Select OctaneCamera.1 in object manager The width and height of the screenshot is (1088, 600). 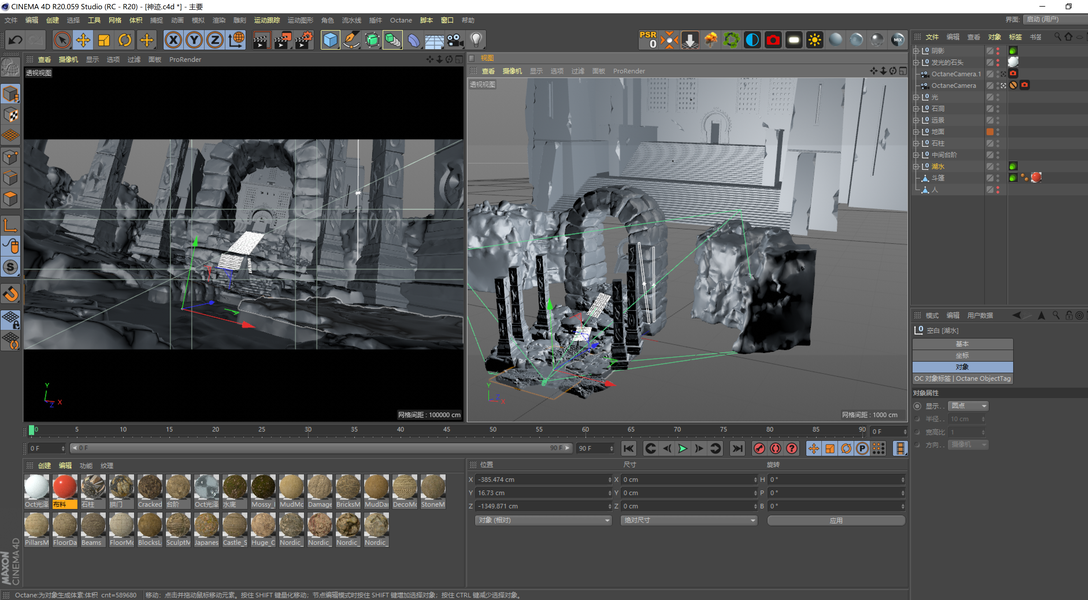(x=955, y=74)
